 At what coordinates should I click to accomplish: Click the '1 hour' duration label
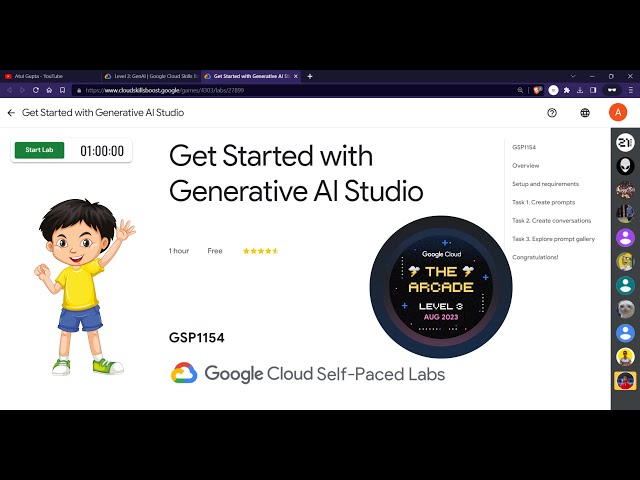[179, 251]
